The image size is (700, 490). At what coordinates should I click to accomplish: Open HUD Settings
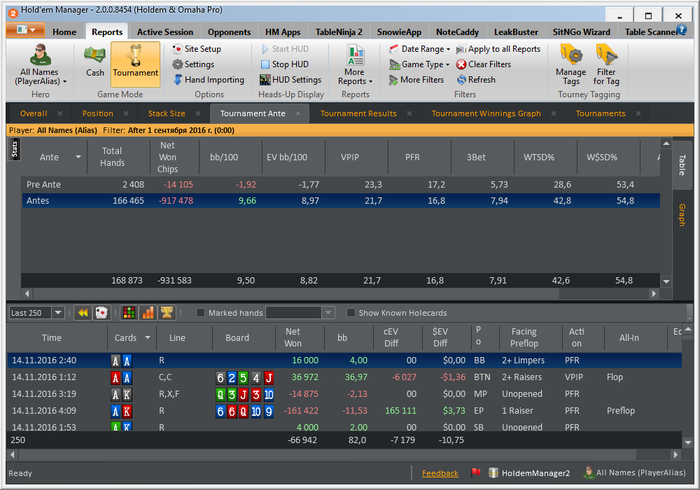click(291, 80)
